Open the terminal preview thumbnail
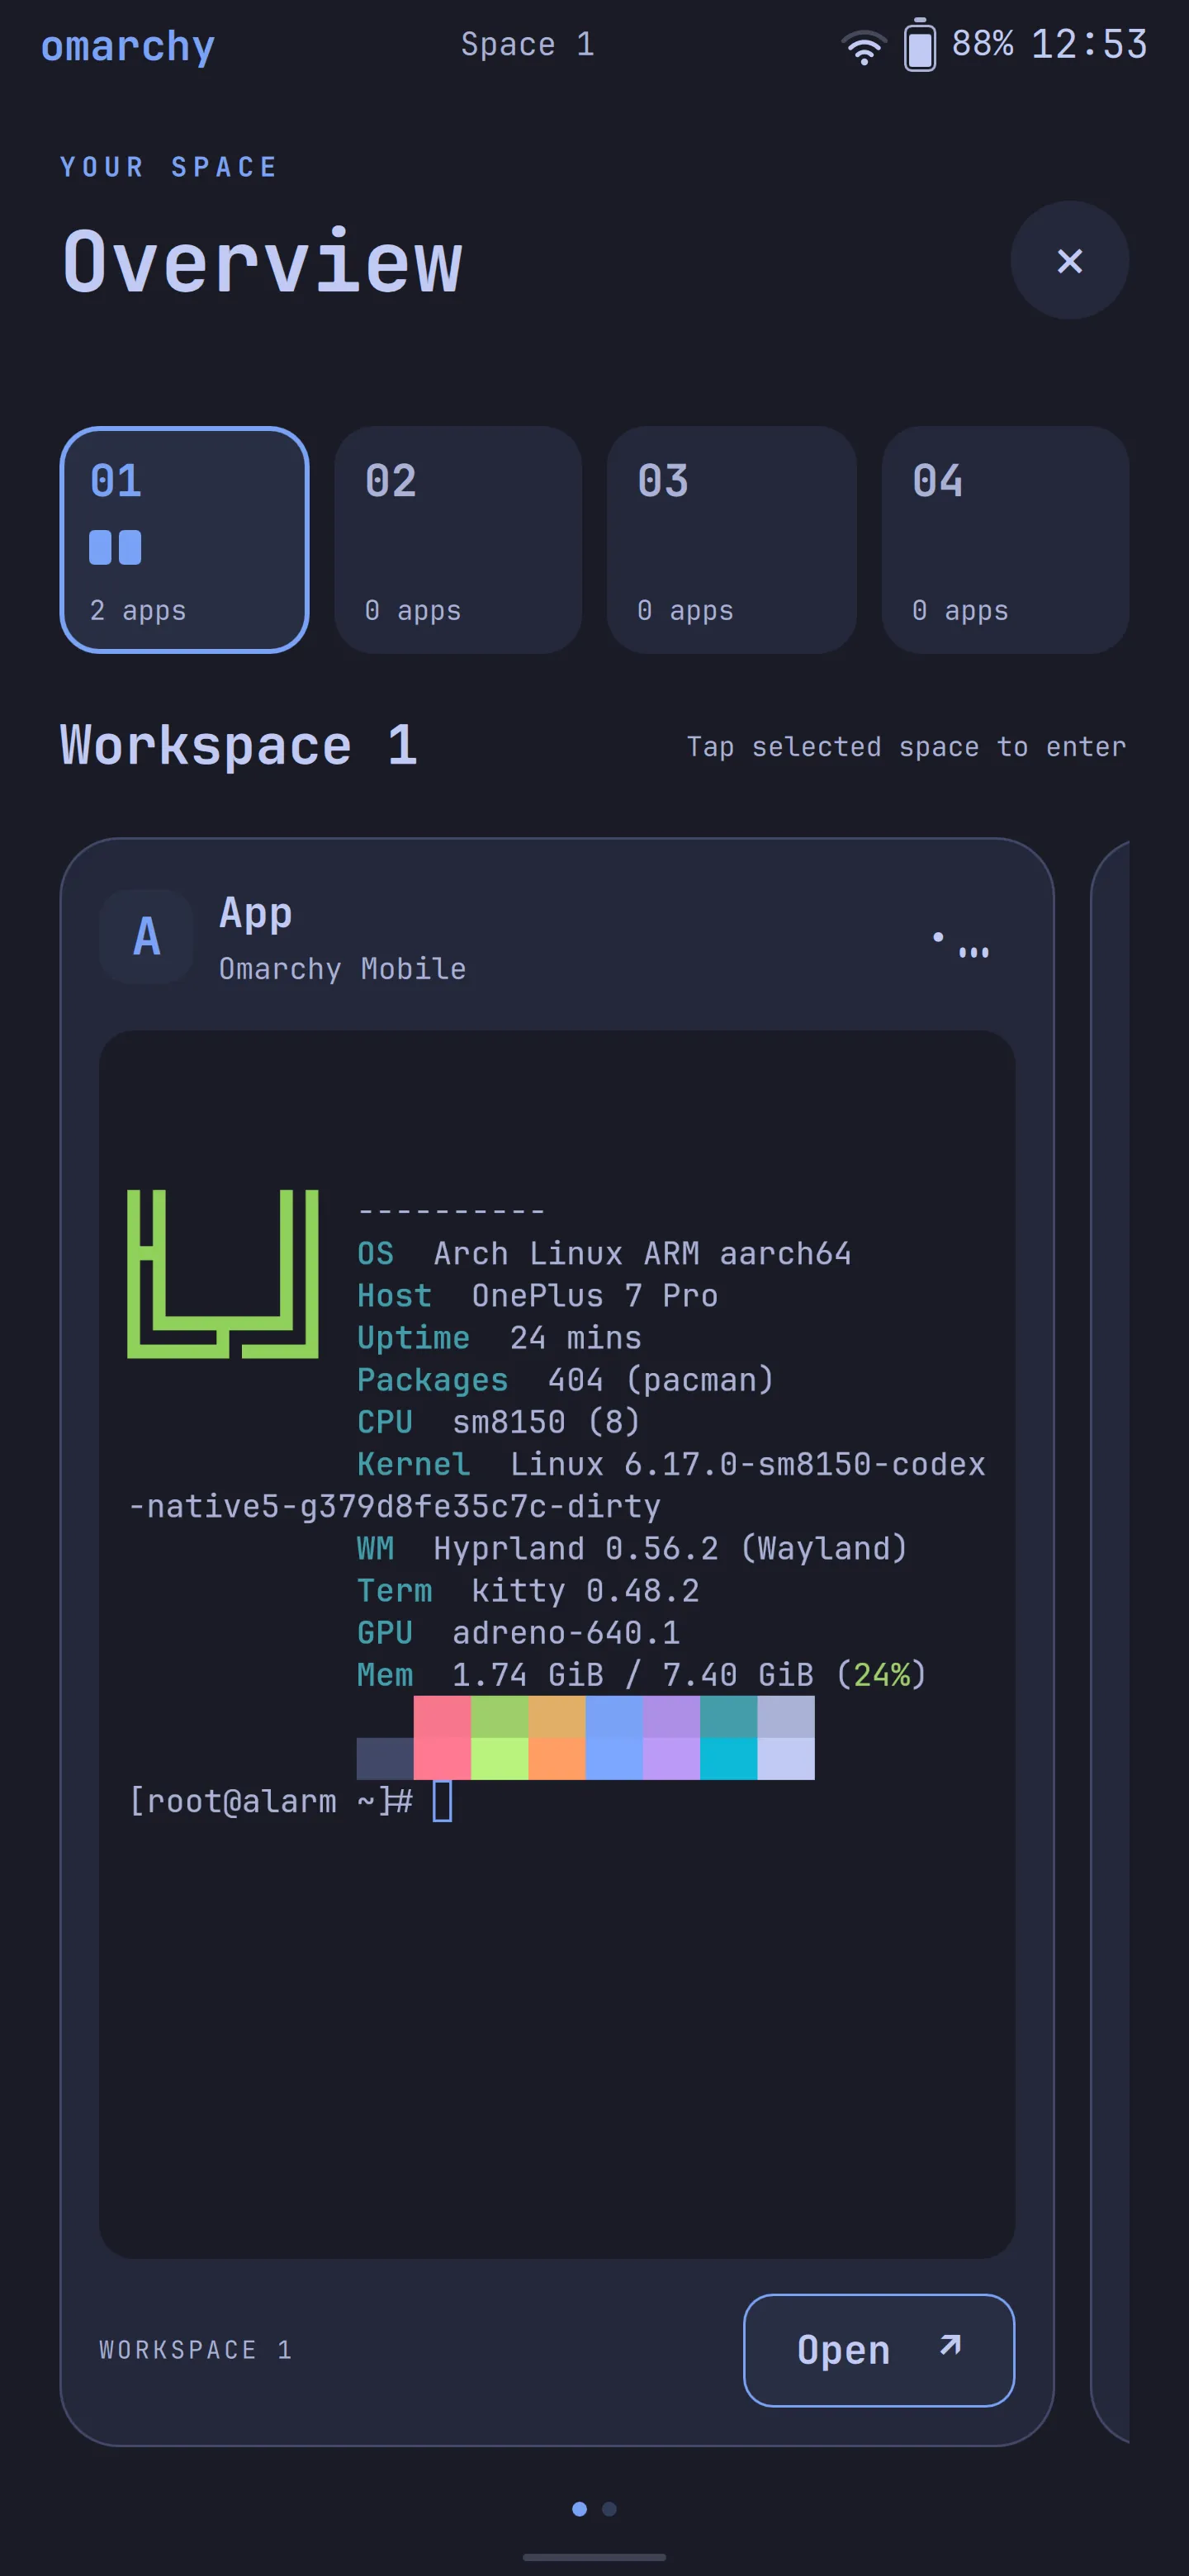This screenshot has width=1189, height=2576. click(557, 1644)
